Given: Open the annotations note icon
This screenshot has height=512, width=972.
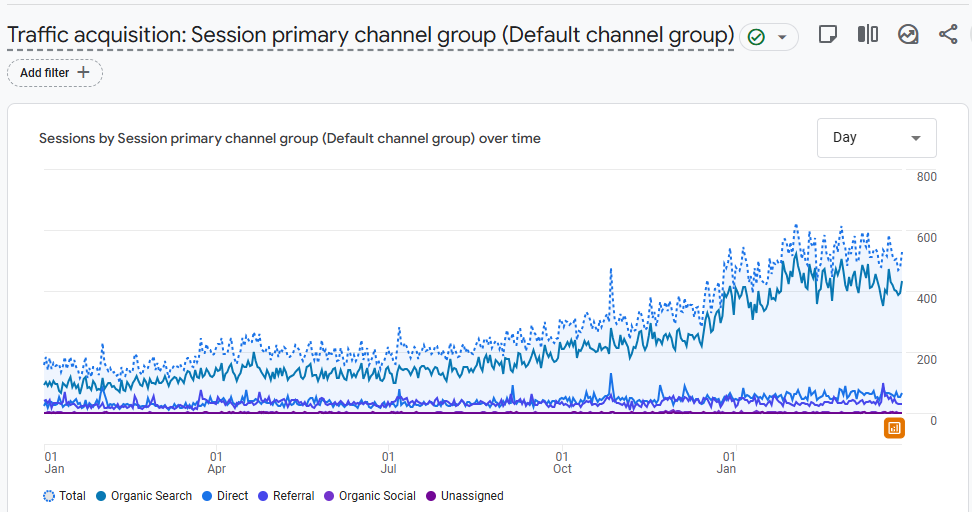Looking at the screenshot, I should click(x=827, y=35).
